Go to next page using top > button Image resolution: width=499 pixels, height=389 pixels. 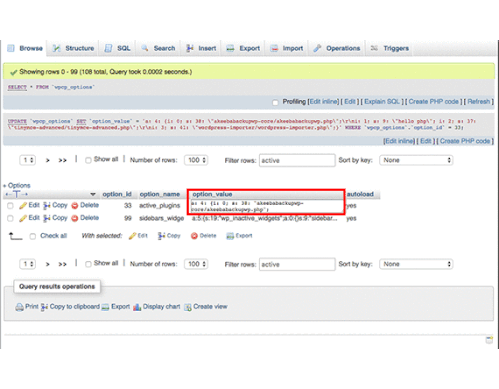[x=48, y=160]
